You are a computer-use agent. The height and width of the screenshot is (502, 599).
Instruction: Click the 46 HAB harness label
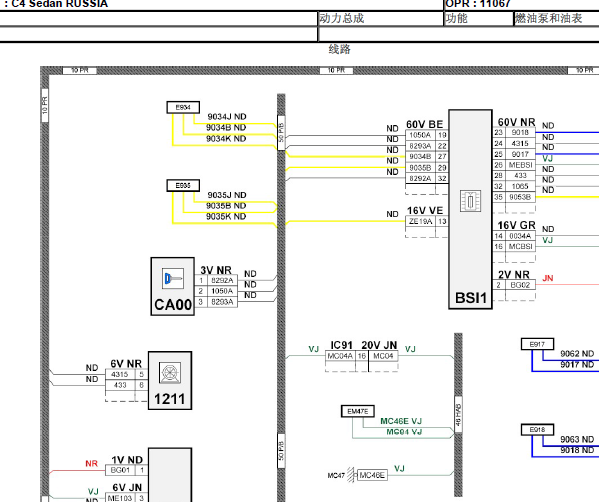458,415
